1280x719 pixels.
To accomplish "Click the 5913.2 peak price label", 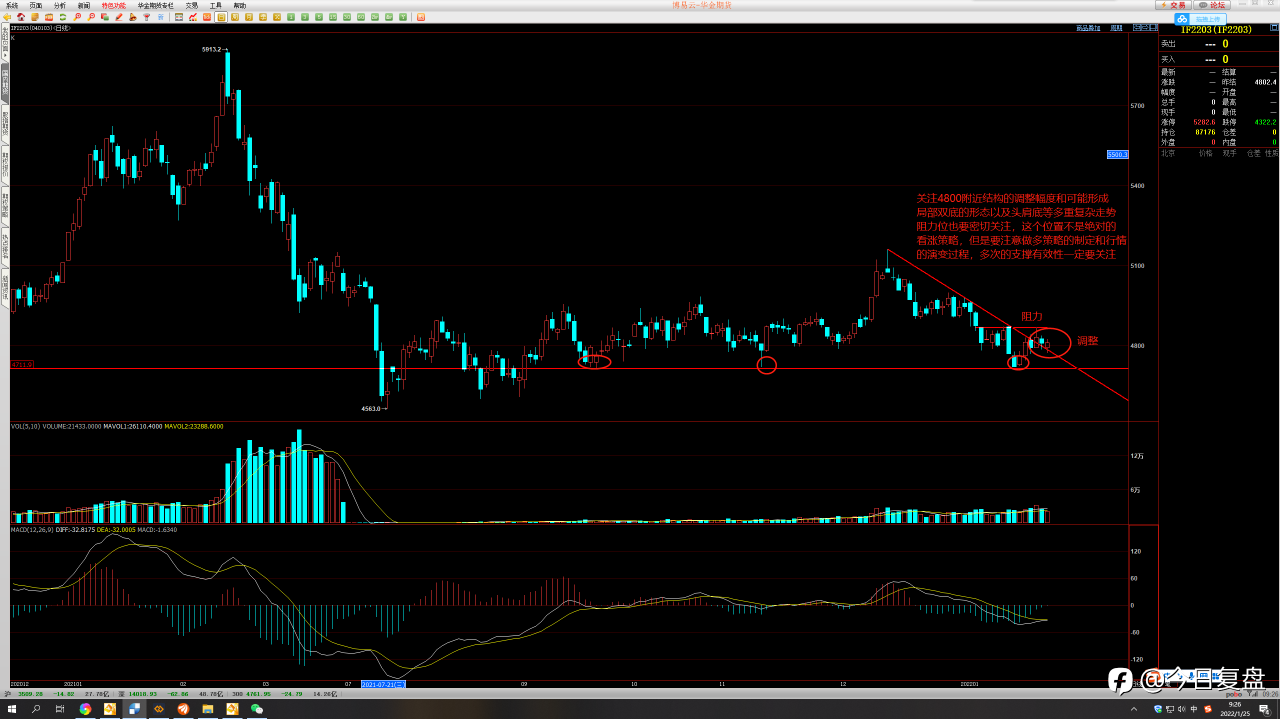I will (x=213, y=49).
